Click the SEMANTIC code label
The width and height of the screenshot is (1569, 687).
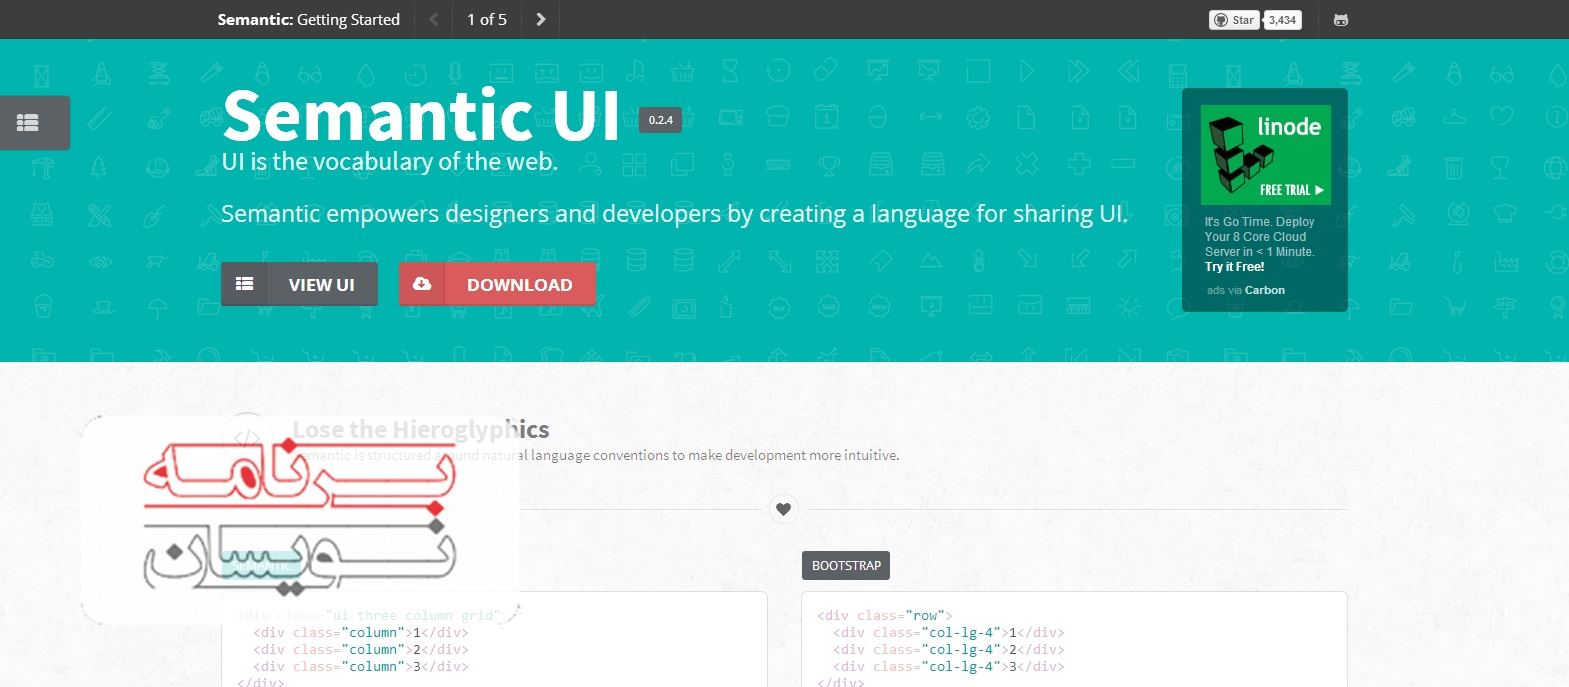pyautogui.click(x=261, y=566)
